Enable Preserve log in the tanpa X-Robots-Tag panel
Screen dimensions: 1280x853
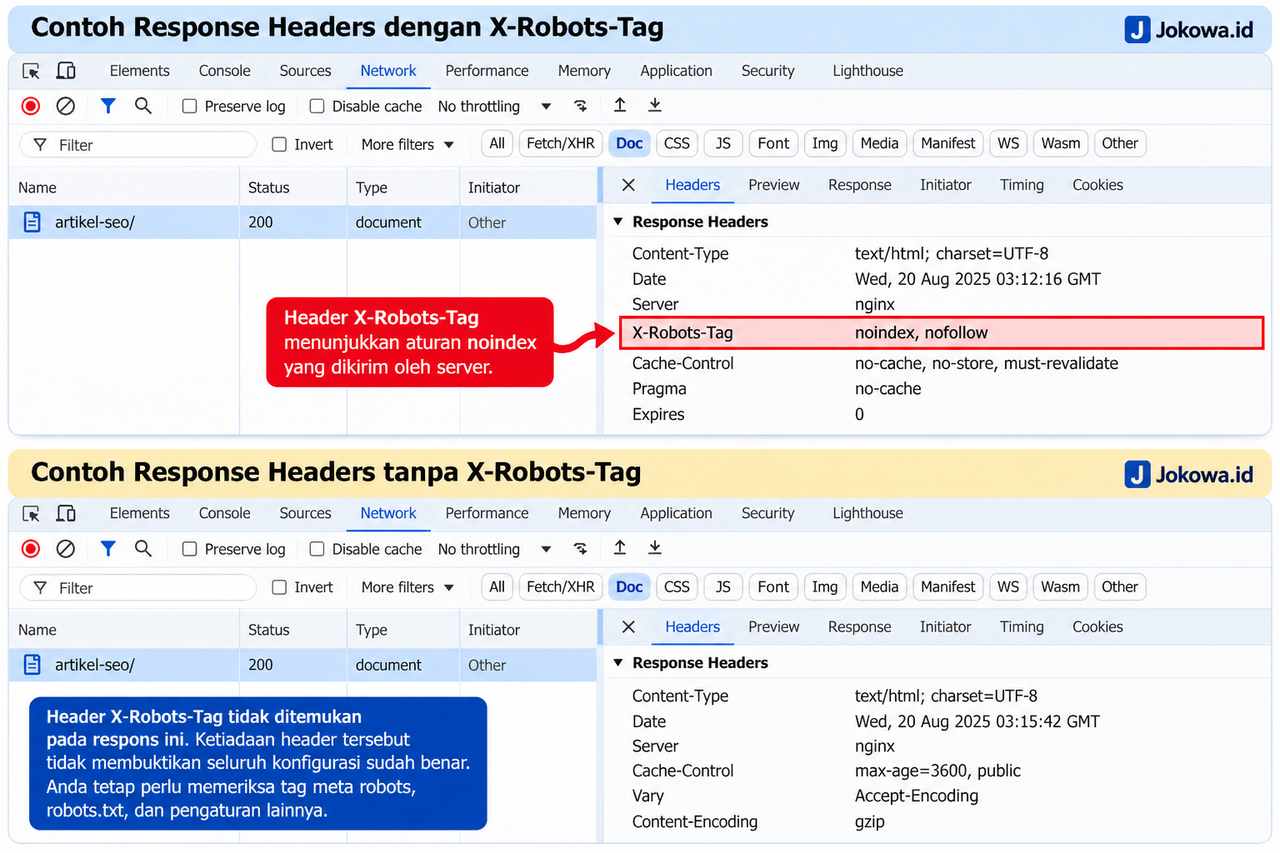click(189, 549)
